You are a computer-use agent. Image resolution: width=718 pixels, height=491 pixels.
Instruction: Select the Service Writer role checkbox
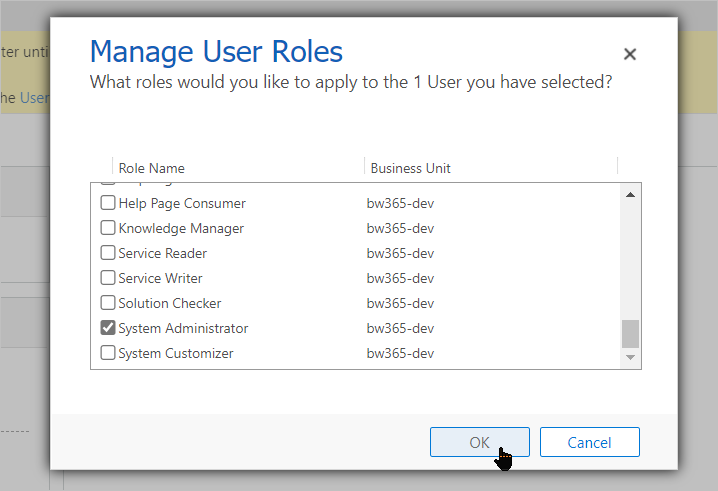(x=108, y=278)
